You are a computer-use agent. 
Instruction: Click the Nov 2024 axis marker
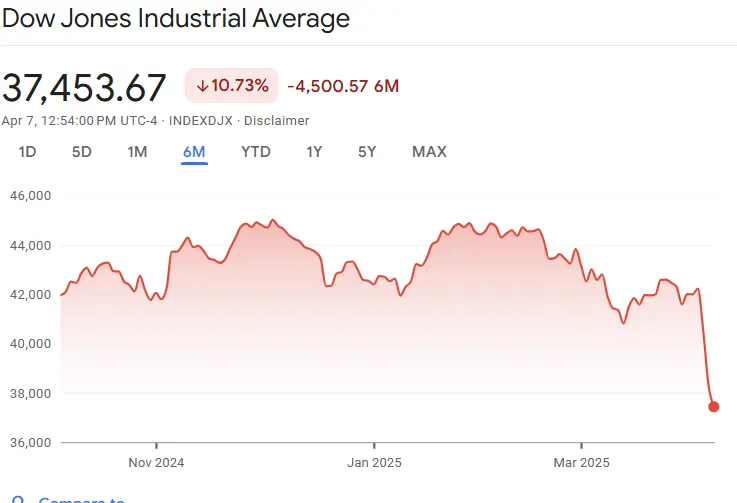coord(157,463)
